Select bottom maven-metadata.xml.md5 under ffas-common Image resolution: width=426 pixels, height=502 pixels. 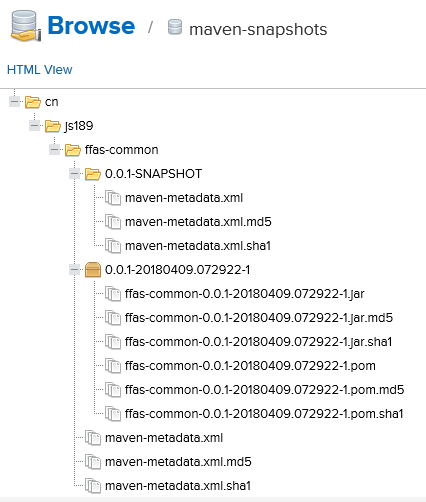coord(178,462)
